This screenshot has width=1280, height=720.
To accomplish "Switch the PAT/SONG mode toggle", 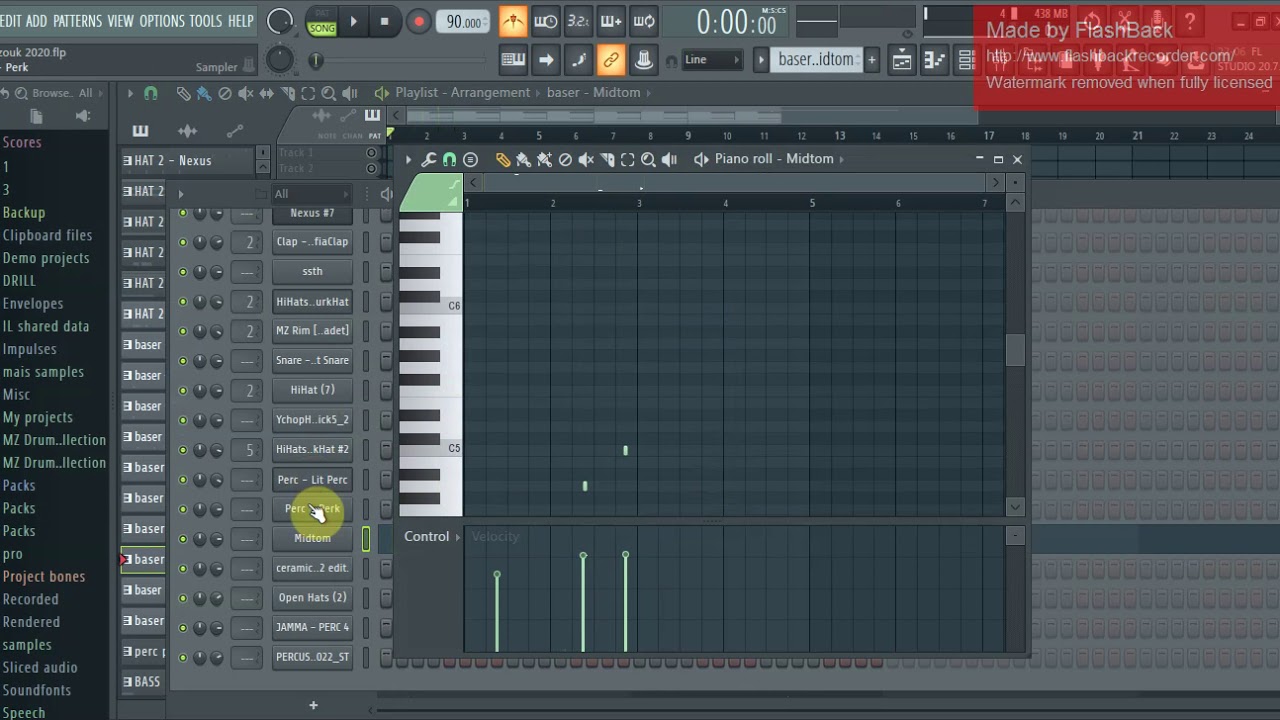I will [322, 22].
